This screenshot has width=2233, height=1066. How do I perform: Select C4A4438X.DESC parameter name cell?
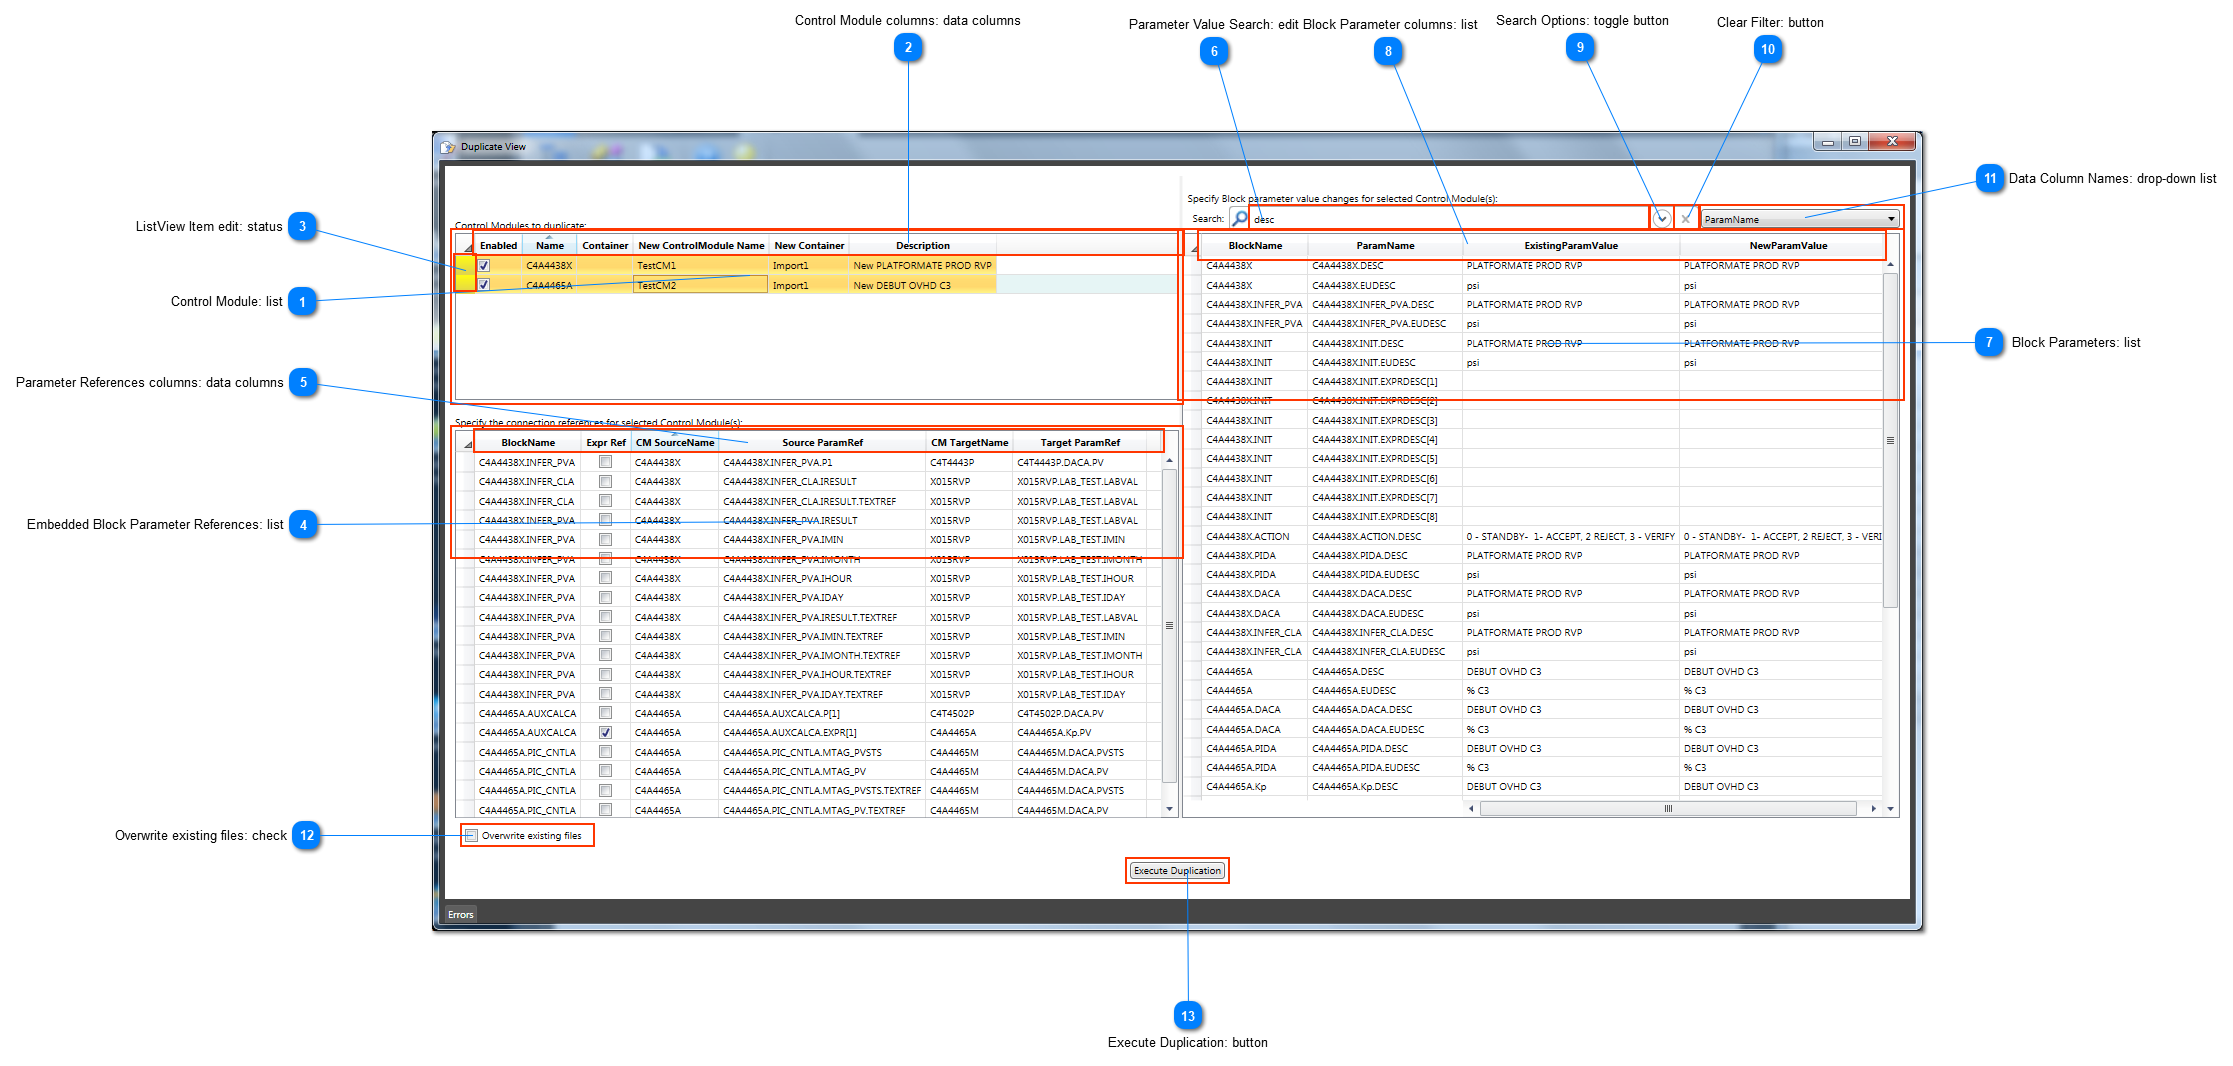click(1385, 266)
